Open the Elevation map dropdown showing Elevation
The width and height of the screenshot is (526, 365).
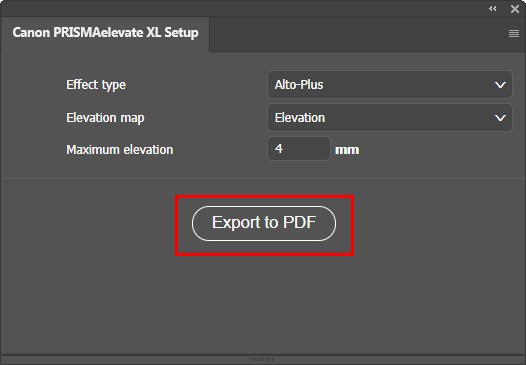390,118
